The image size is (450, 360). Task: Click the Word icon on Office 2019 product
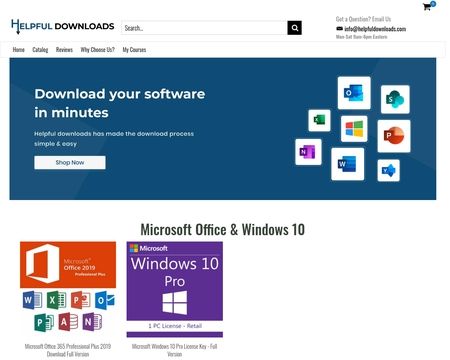[32, 300]
